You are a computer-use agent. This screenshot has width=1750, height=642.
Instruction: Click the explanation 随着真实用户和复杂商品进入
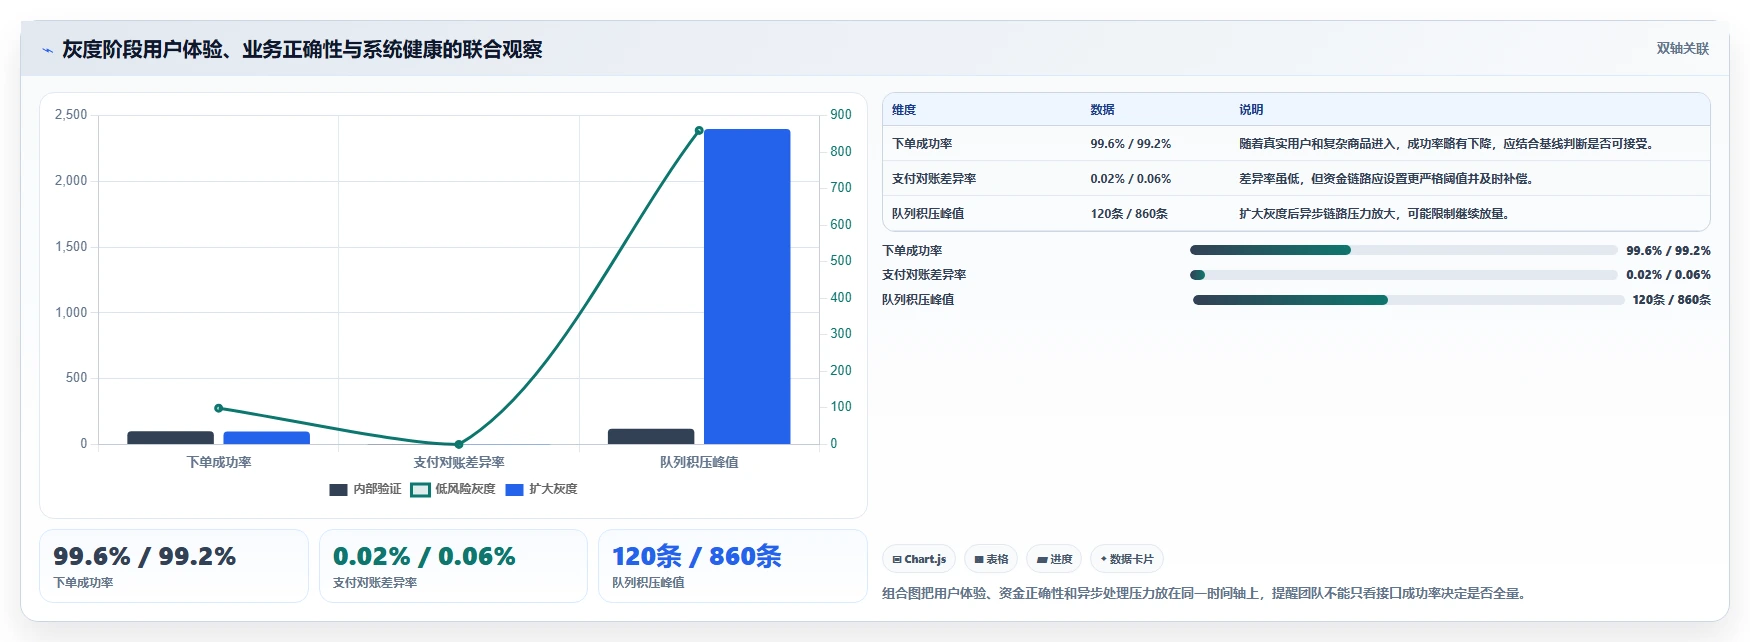pyautogui.click(x=1448, y=144)
